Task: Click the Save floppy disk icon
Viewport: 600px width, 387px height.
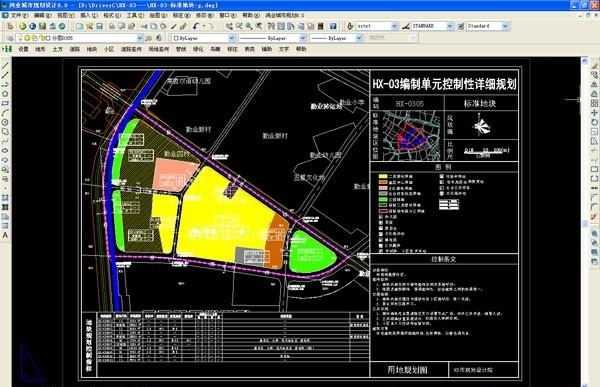Action: [99, 26]
